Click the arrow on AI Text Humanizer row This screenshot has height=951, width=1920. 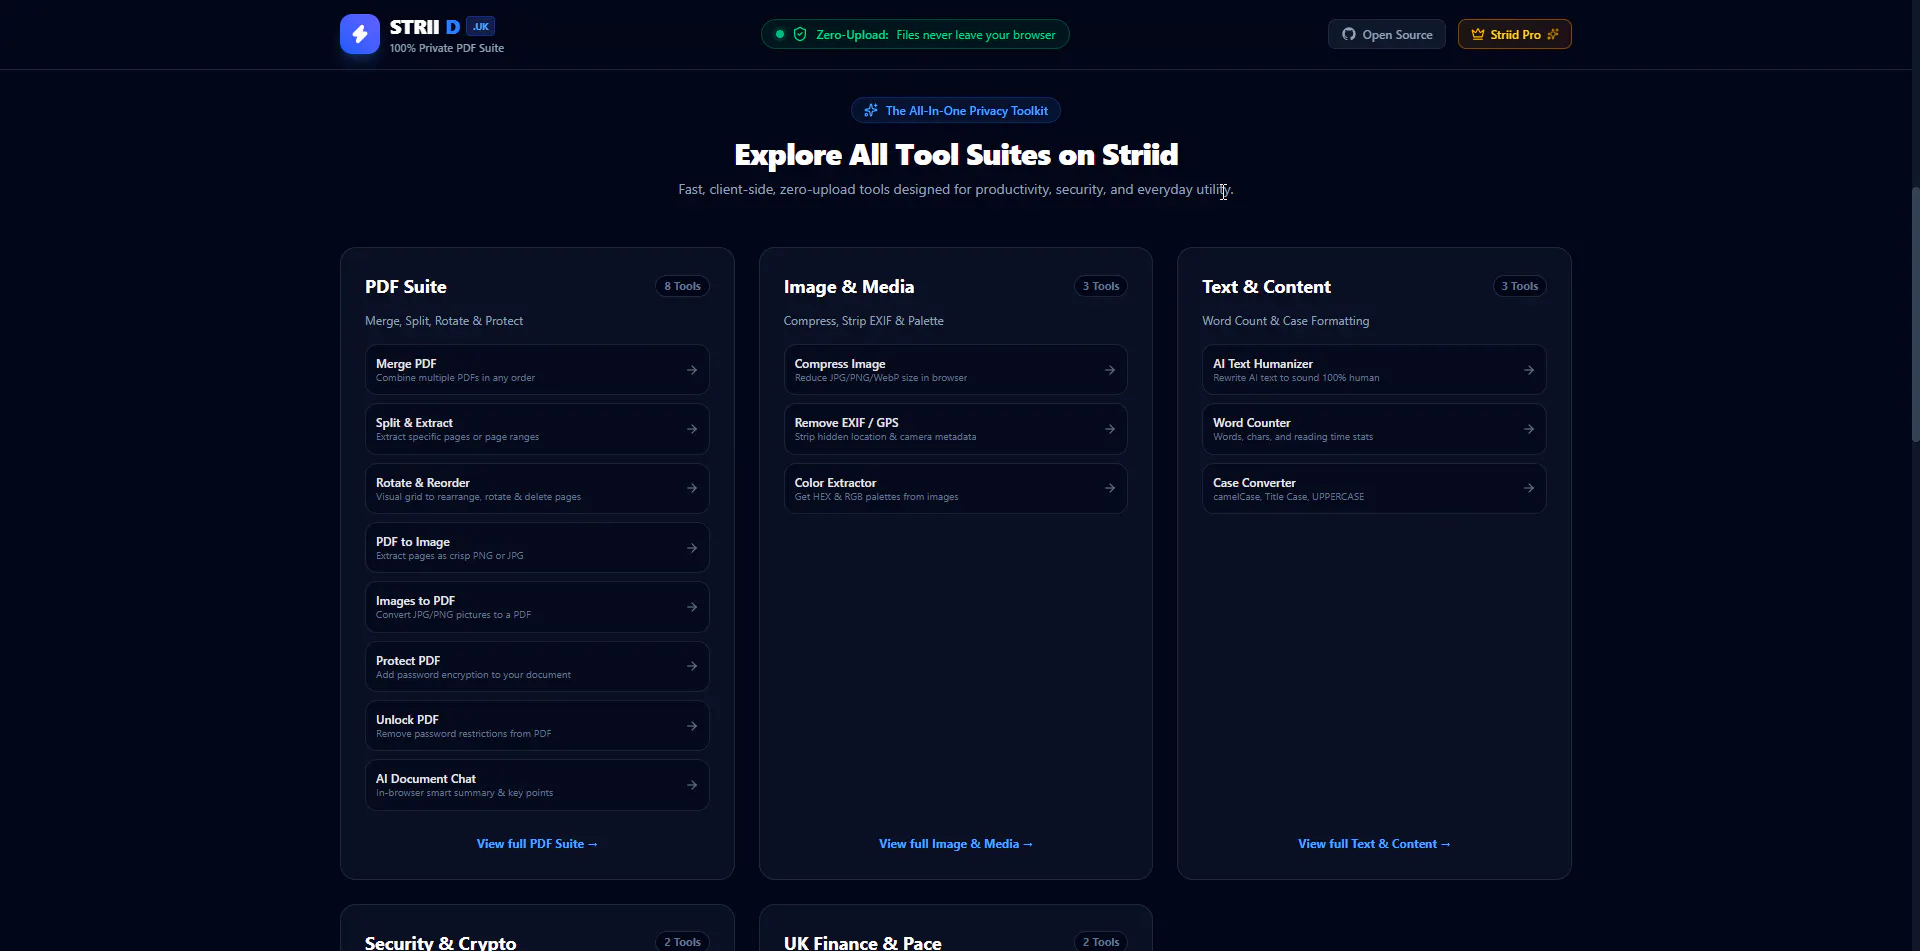coord(1529,370)
